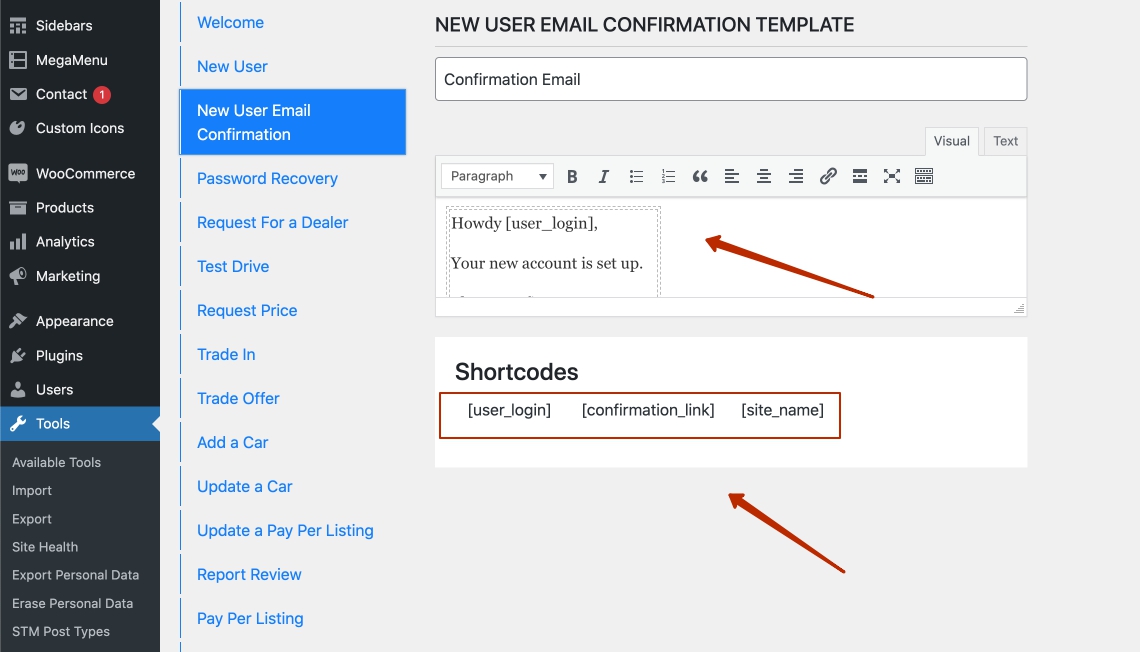This screenshot has height=652, width=1140.
Task: Open the Password Recovery template
Action: point(267,179)
